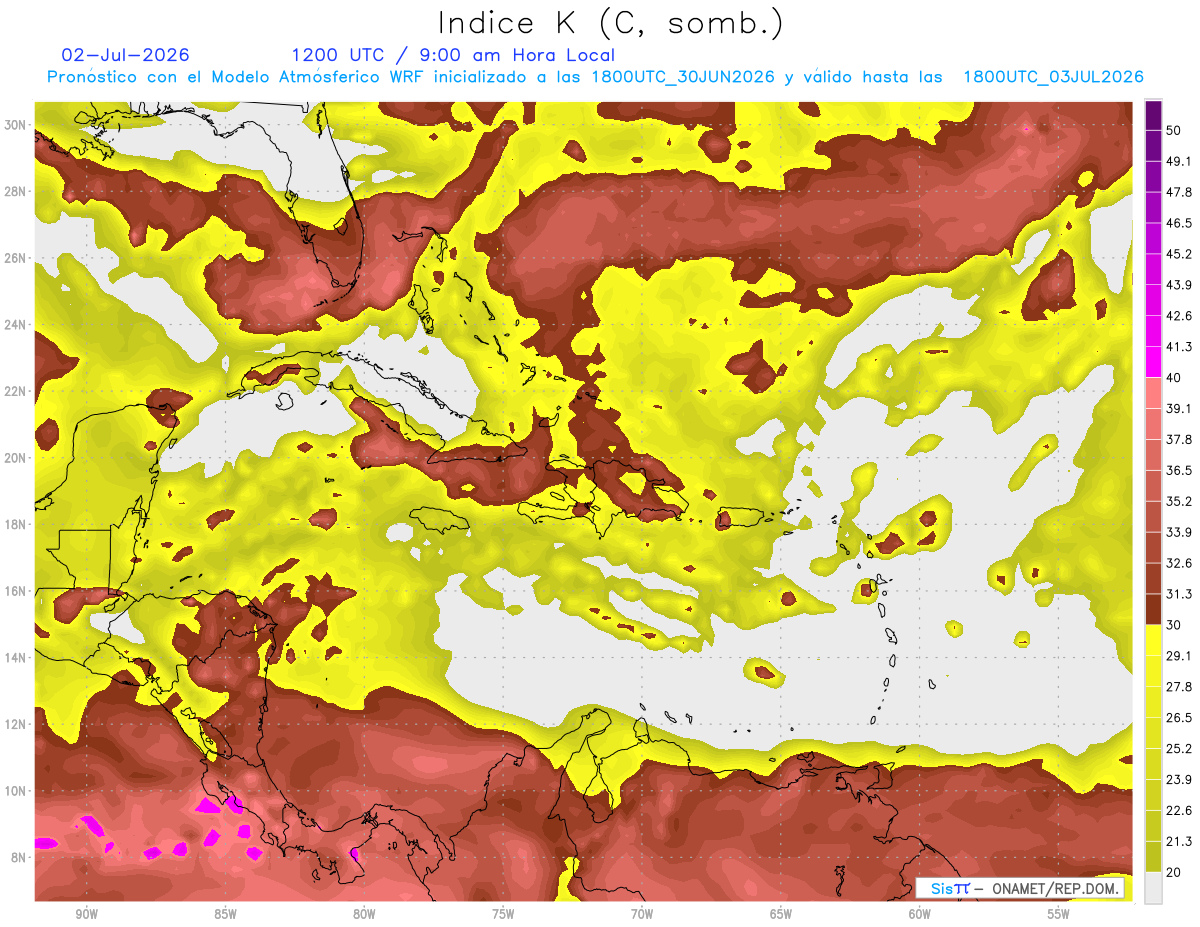Click the colorbar value 41.3
The image size is (1200, 927).
pyautogui.click(x=1179, y=347)
